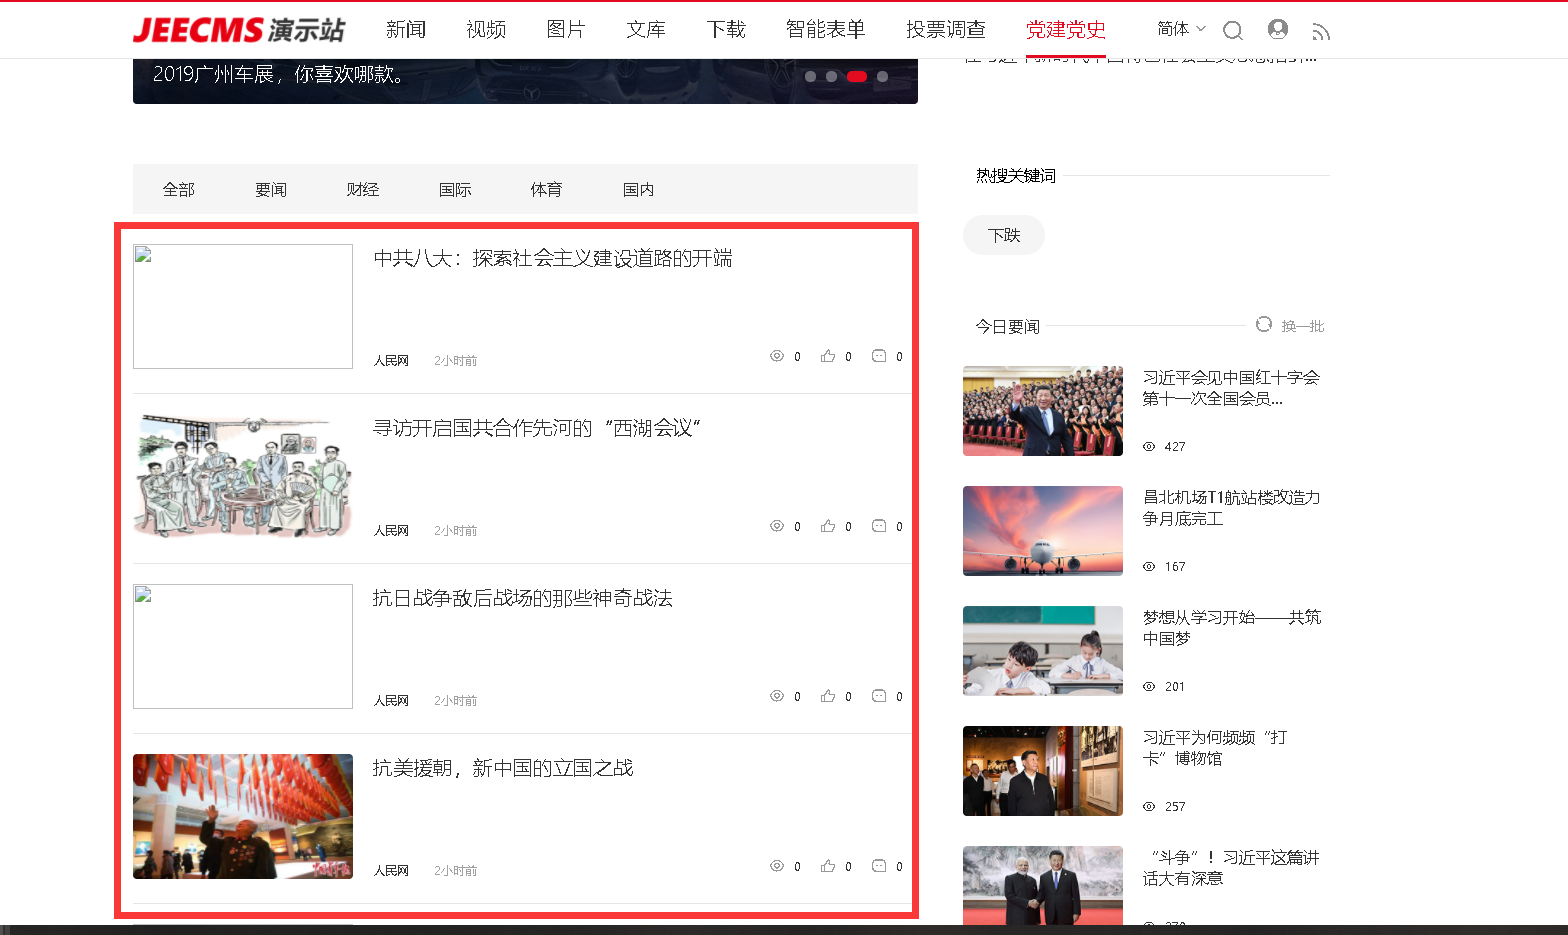Open the 昌北机场T1航站楼 airplane thumbnail

click(x=1042, y=531)
